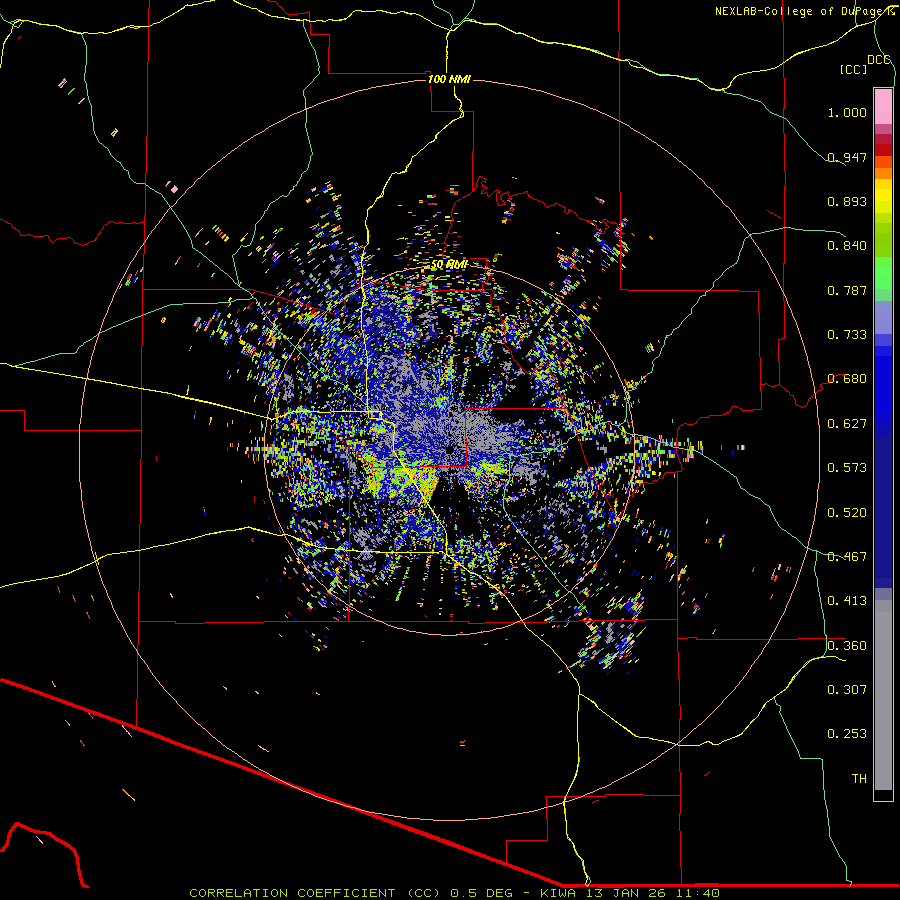Screen dimensions: 900x900
Task: Click the 1.000 scale value
Action: (847, 112)
